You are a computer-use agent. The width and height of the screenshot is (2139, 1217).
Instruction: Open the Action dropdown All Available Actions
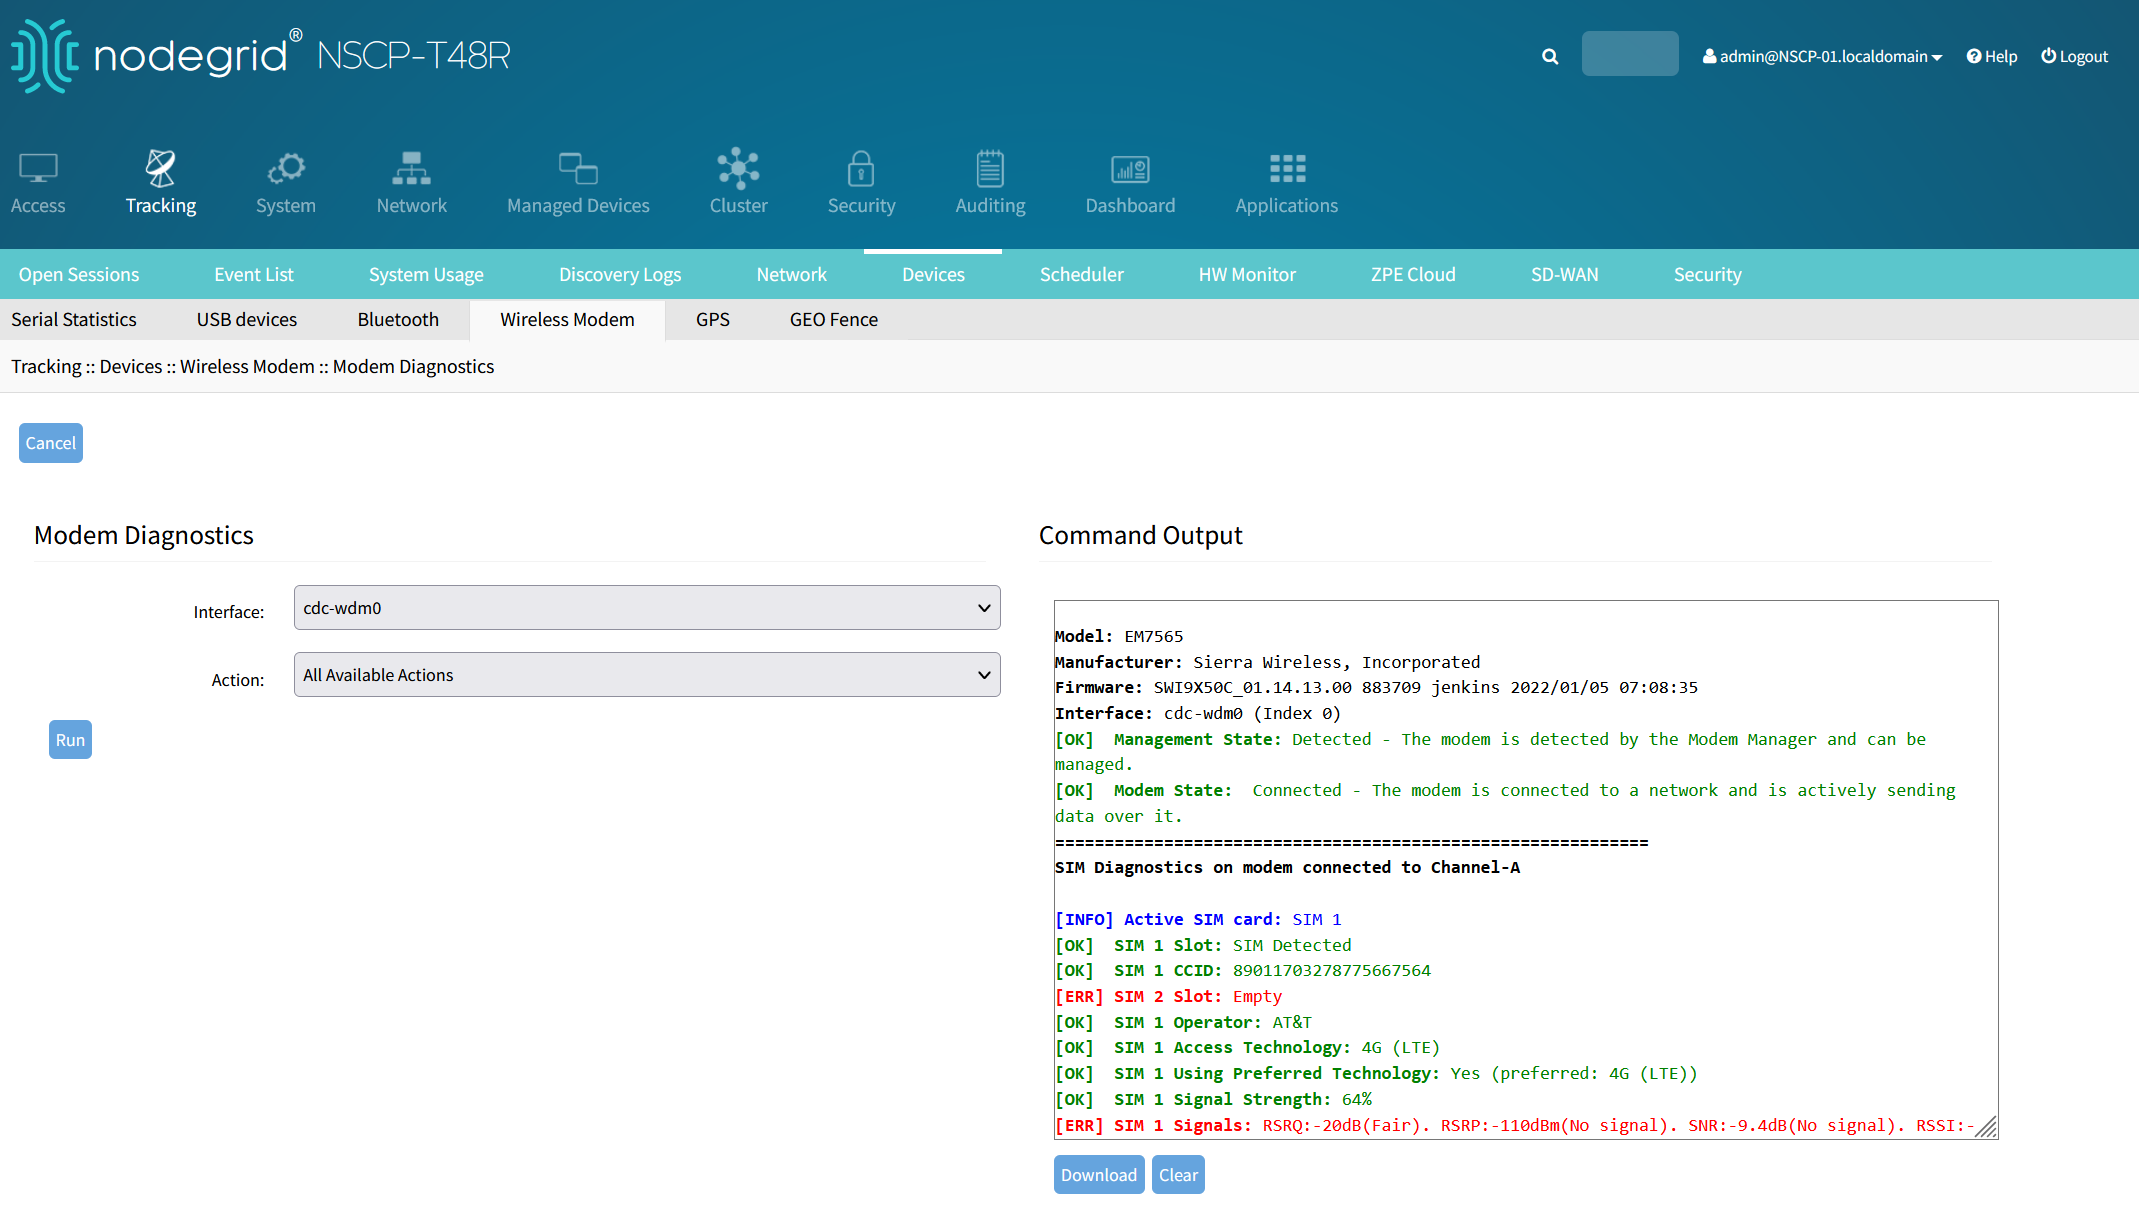click(647, 675)
